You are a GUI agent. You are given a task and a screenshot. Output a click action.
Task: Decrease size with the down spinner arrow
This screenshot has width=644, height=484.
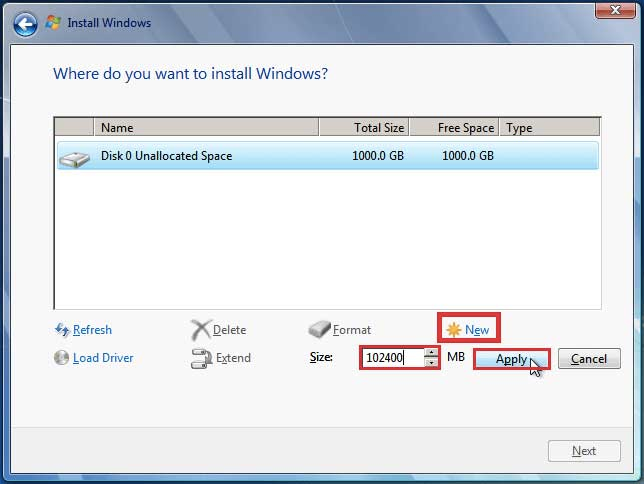tap(431, 362)
